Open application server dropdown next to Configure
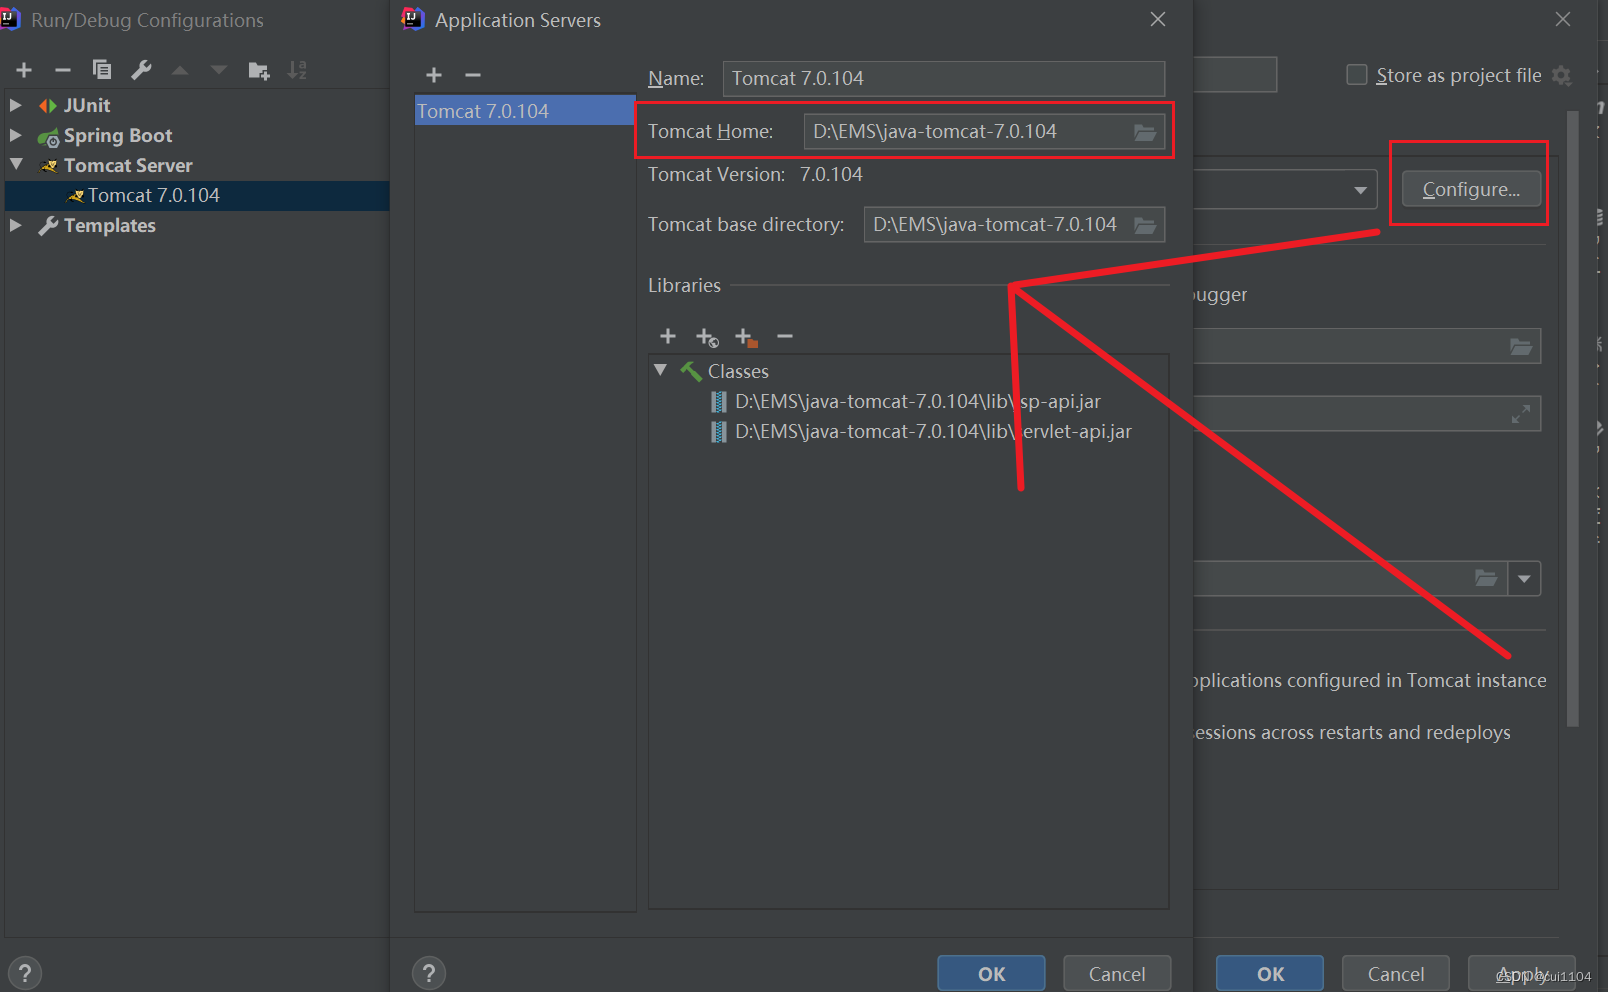The height and width of the screenshot is (992, 1608). click(x=1360, y=190)
